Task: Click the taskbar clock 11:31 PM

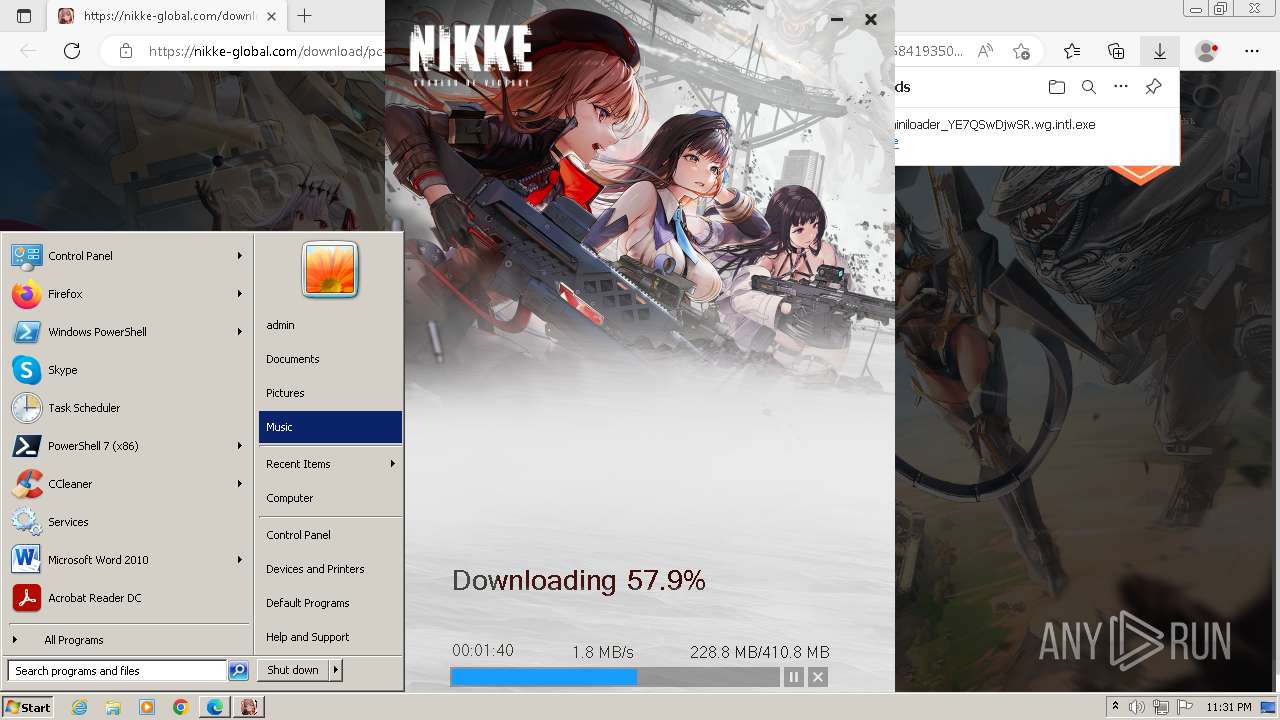Action: [x=1228, y=708]
